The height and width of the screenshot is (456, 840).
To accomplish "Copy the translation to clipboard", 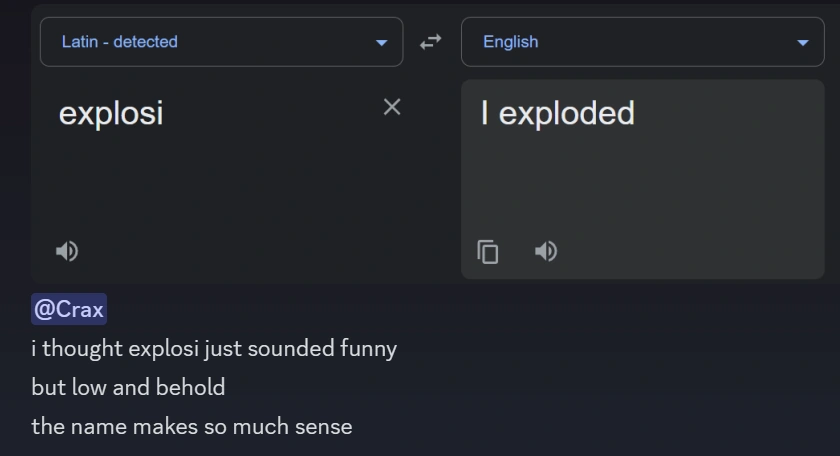I will pyautogui.click(x=488, y=251).
